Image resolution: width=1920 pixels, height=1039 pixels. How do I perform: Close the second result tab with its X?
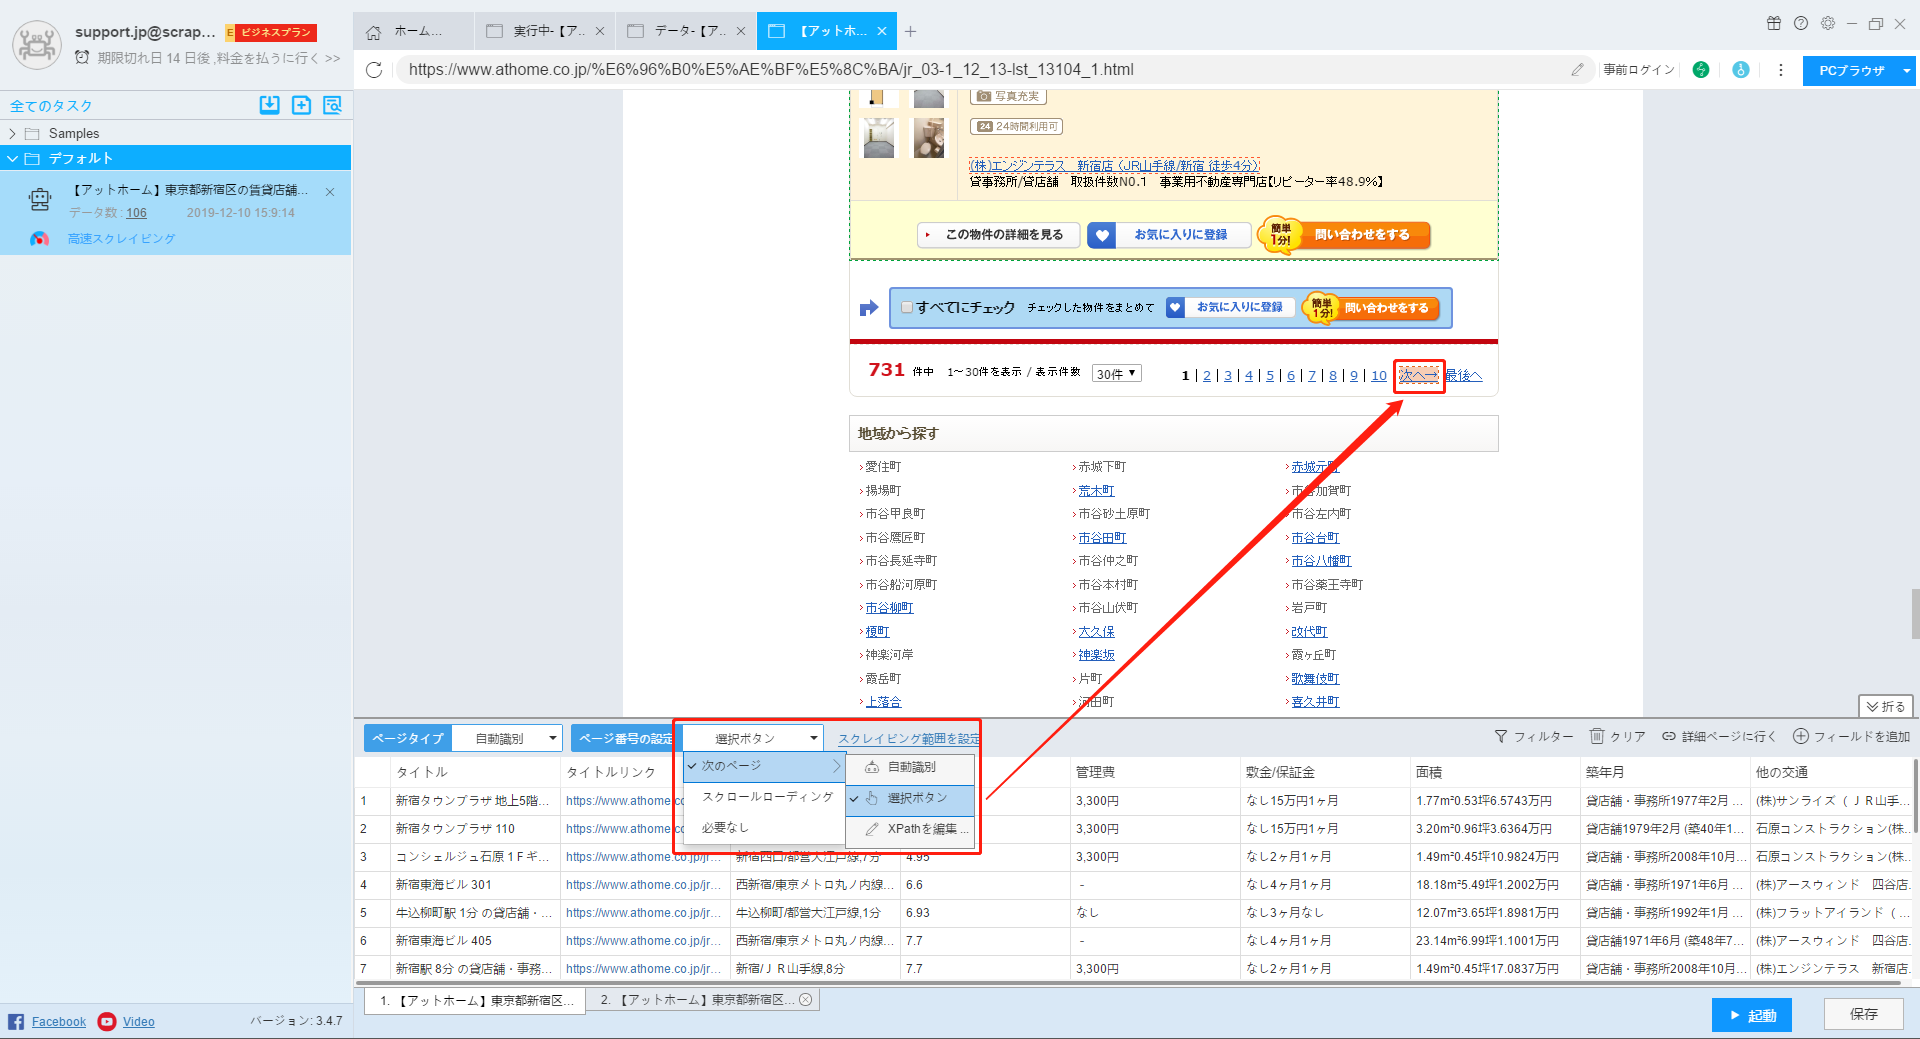[806, 999]
